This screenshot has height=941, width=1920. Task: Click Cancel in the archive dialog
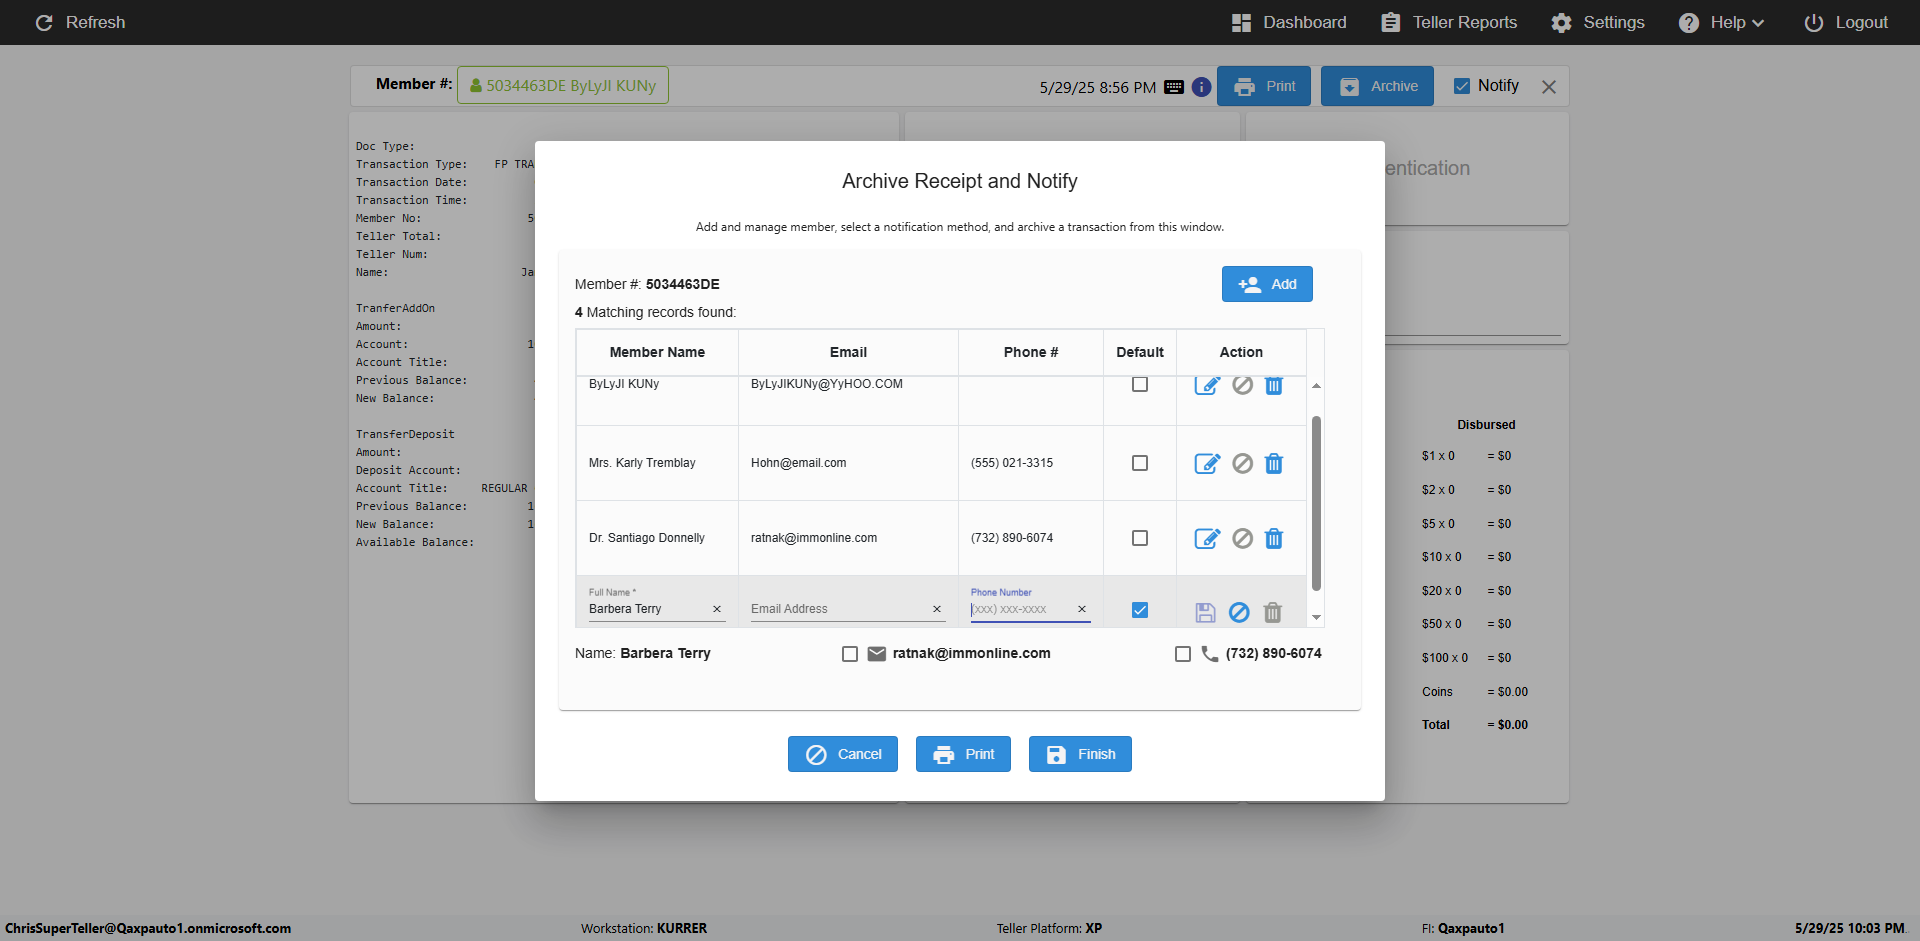(x=843, y=754)
